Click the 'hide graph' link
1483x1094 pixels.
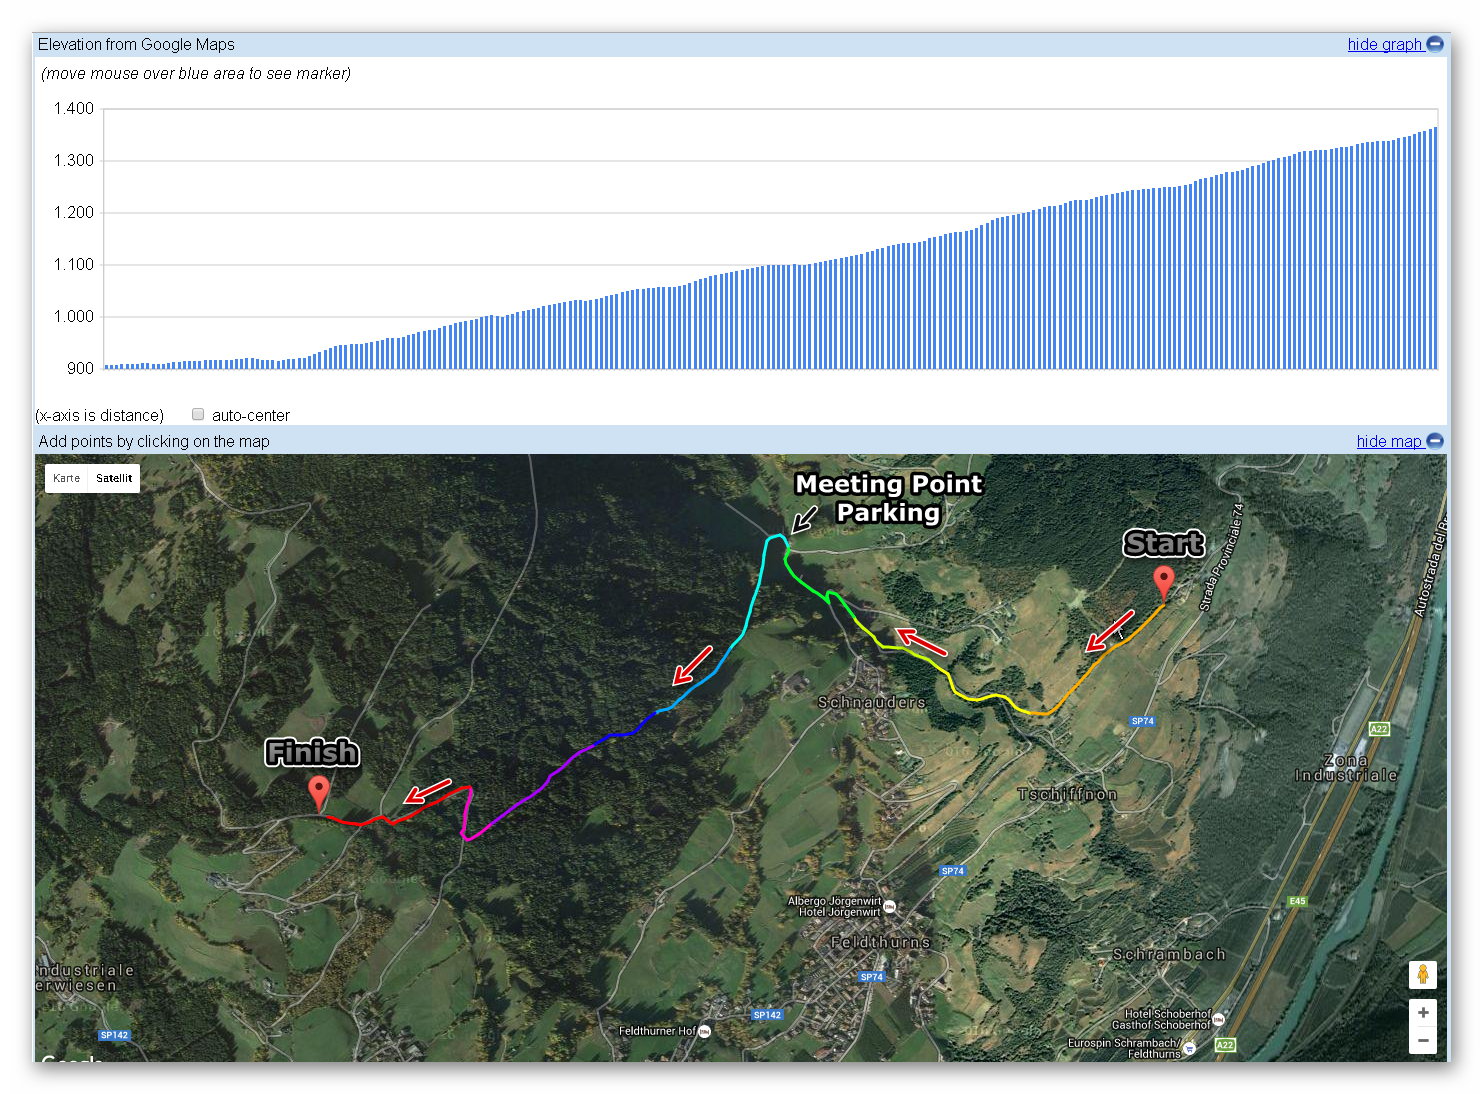click(1384, 44)
